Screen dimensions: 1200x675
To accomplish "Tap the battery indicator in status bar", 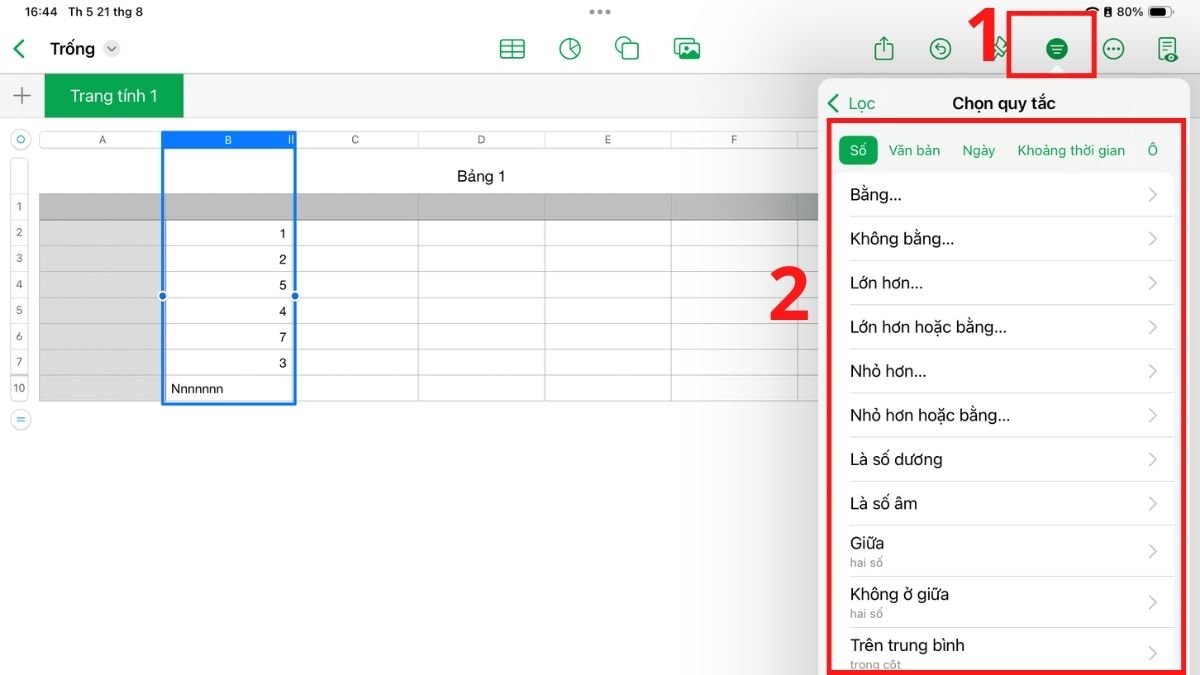I will (1159, 12).
